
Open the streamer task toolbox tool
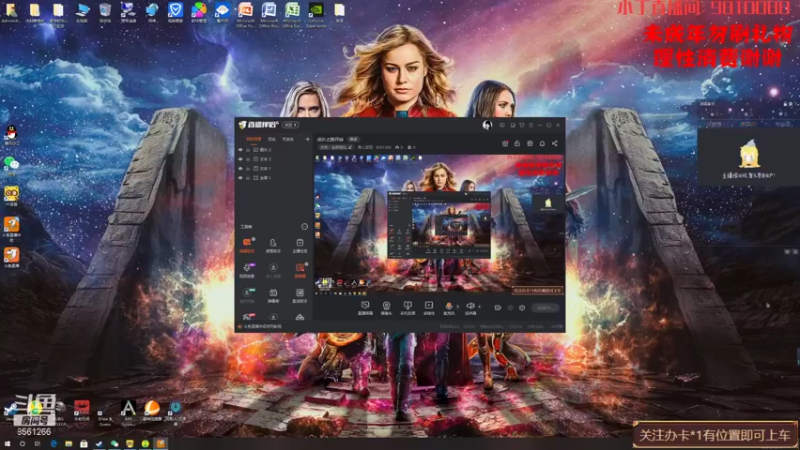point(299,245)
